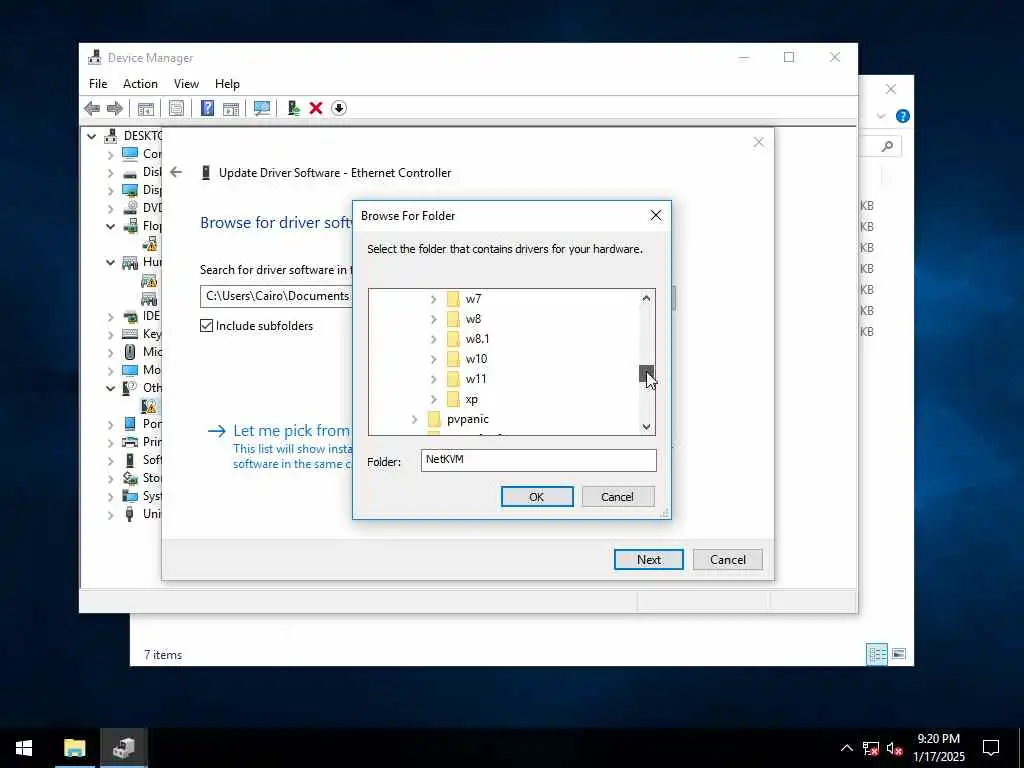Expand the w10 folder node
Image resolution: width=1024 pixels, height=768 pixels.
(434, 359)
